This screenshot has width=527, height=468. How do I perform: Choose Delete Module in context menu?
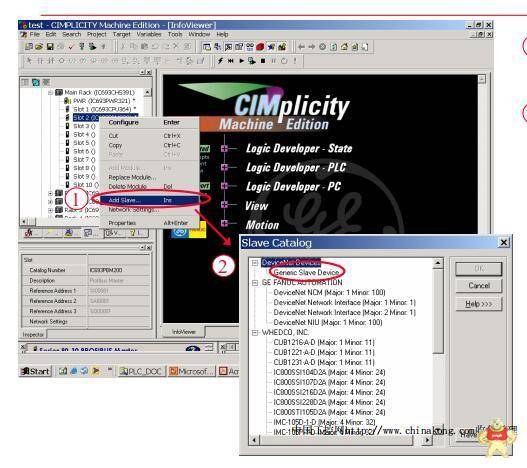150,187
